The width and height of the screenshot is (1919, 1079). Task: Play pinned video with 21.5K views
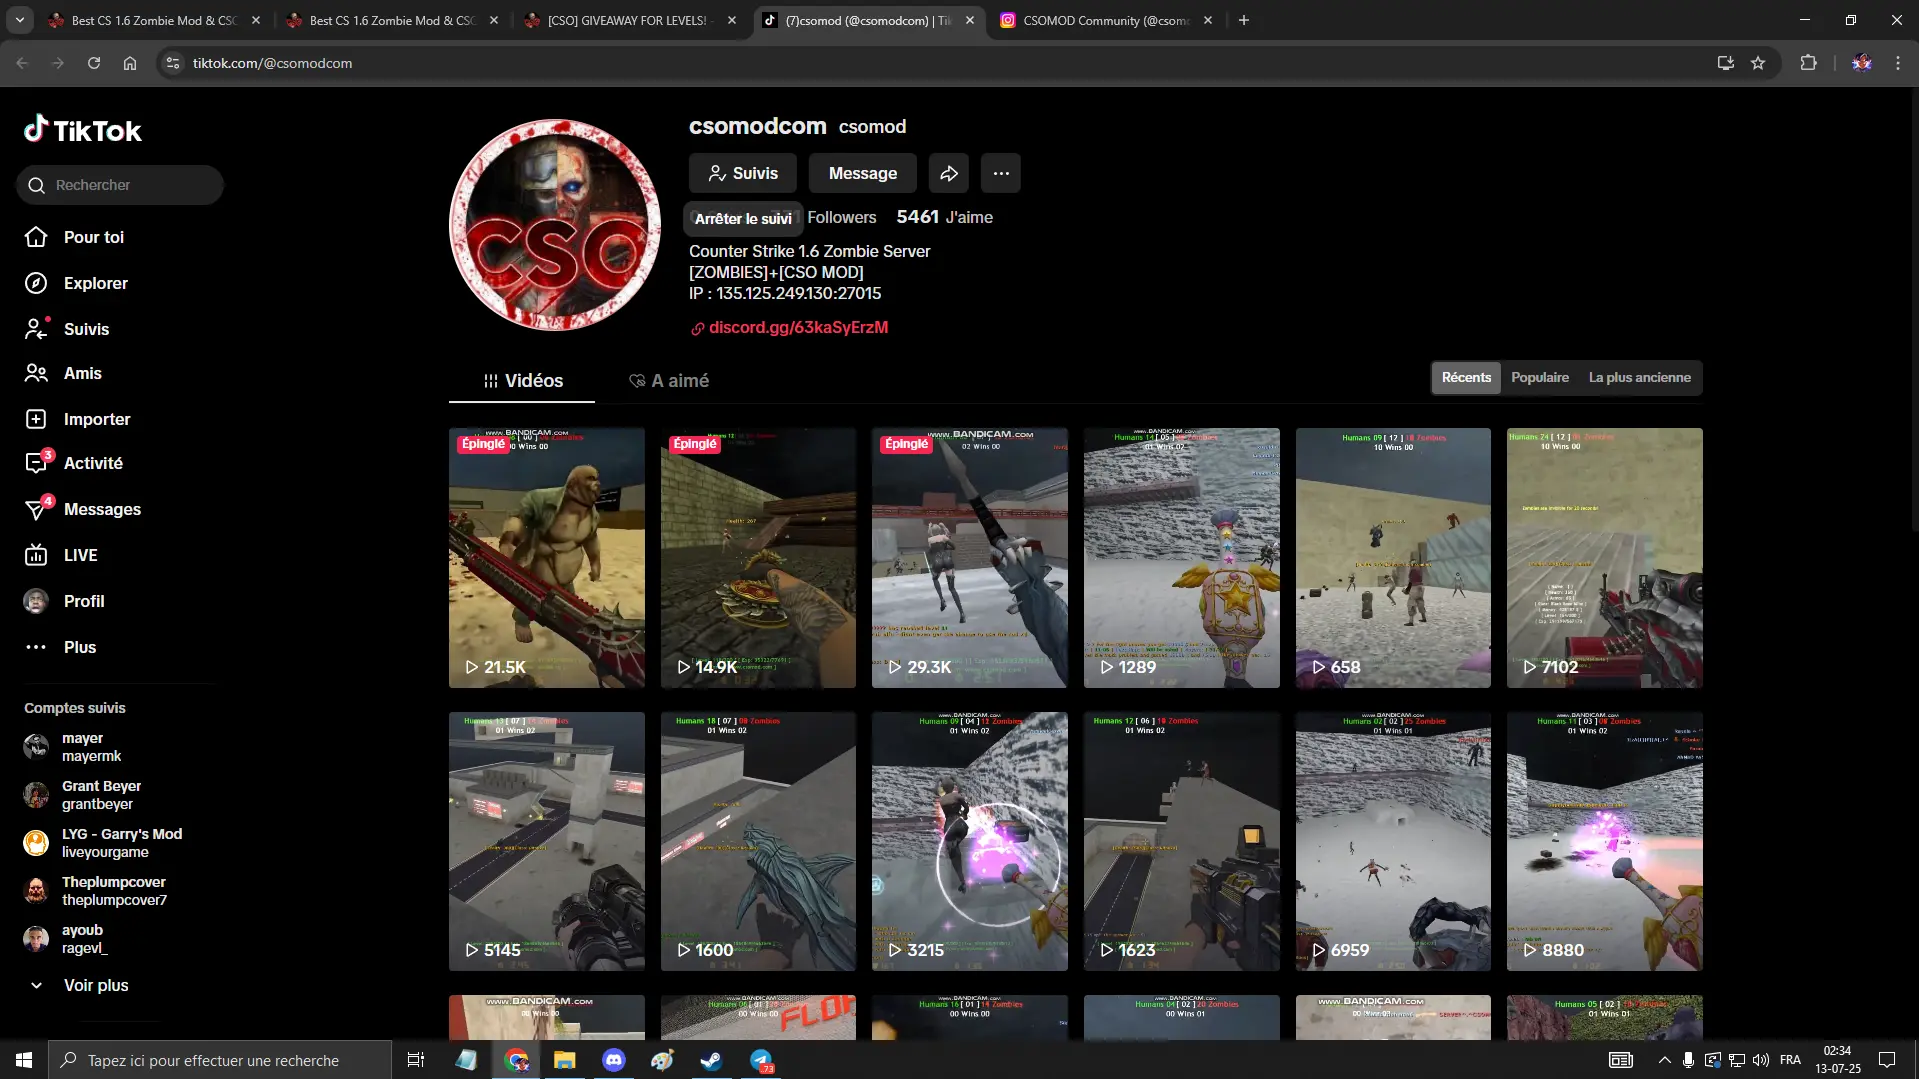click(x=546, y=558)
